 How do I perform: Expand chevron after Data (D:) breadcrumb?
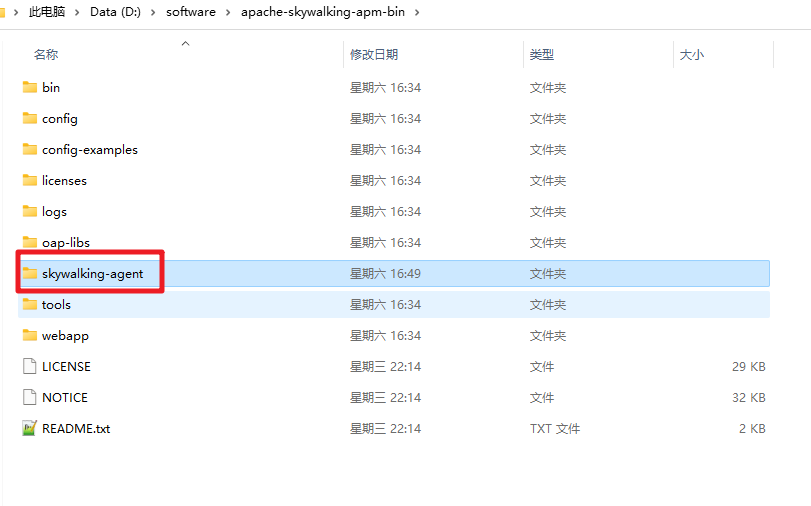[x=153, y=12]
